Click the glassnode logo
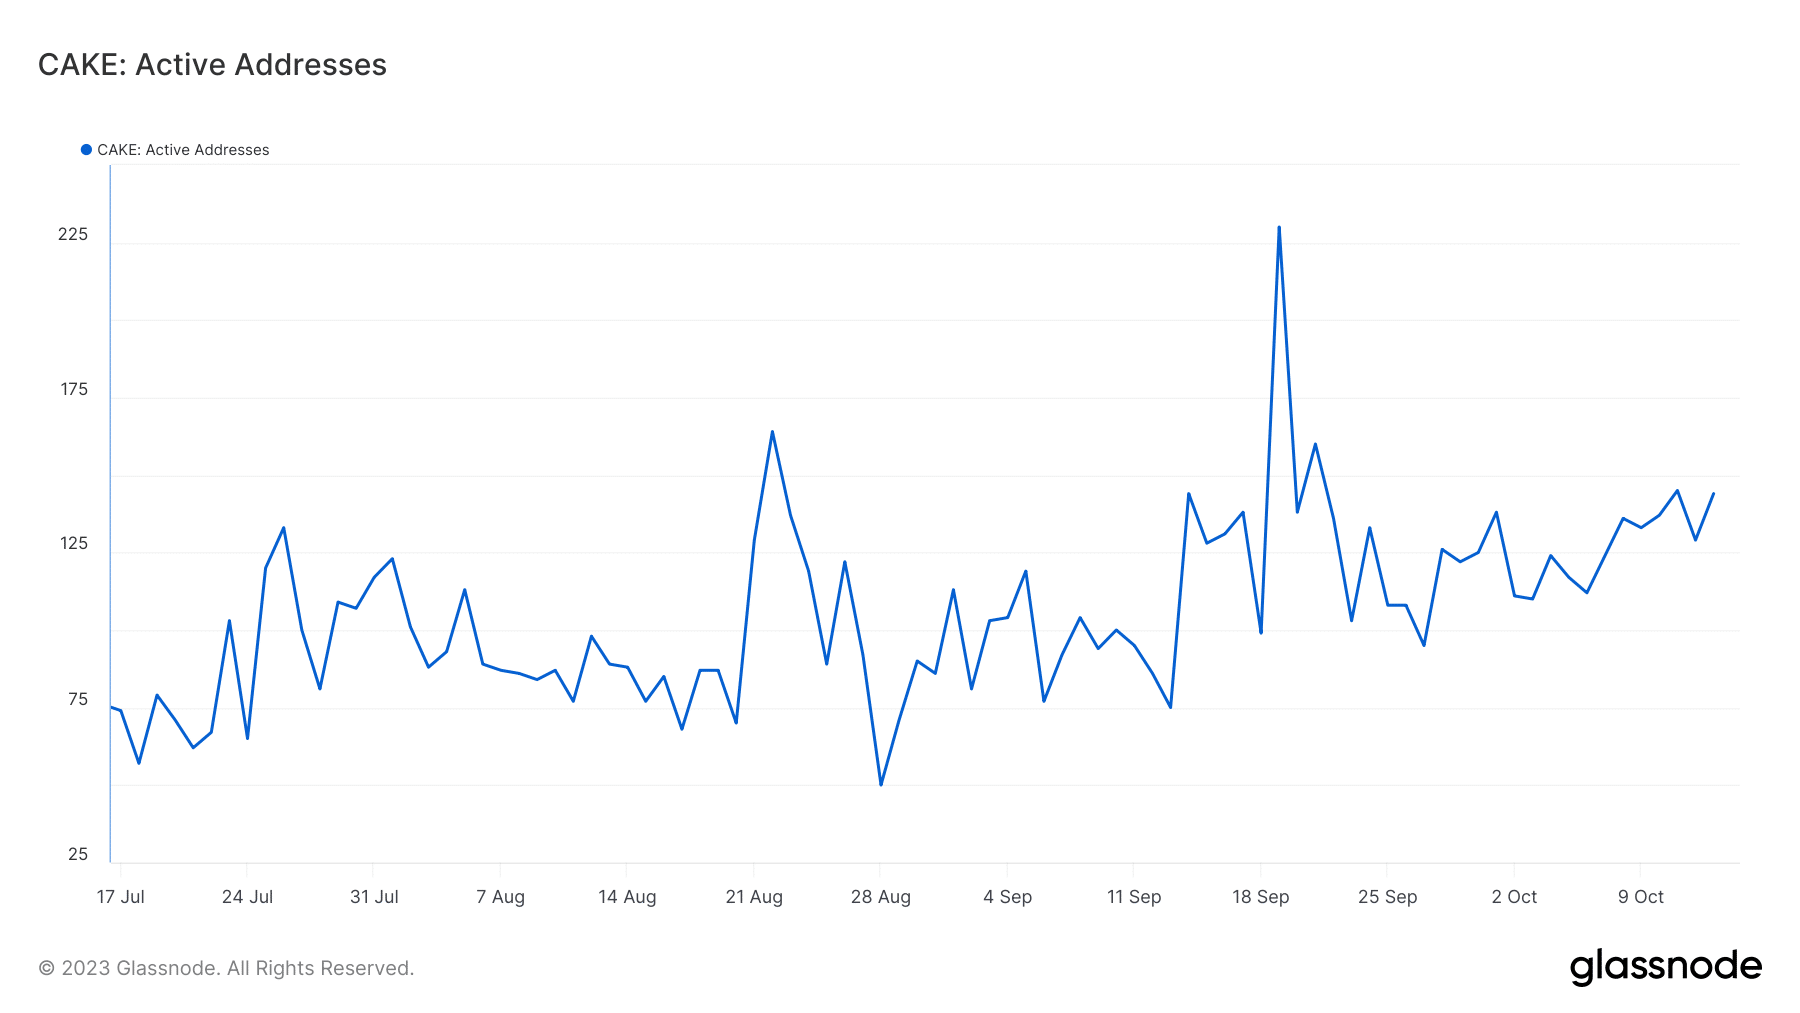1800x1013 pixels. click(x=1666, y=967)
